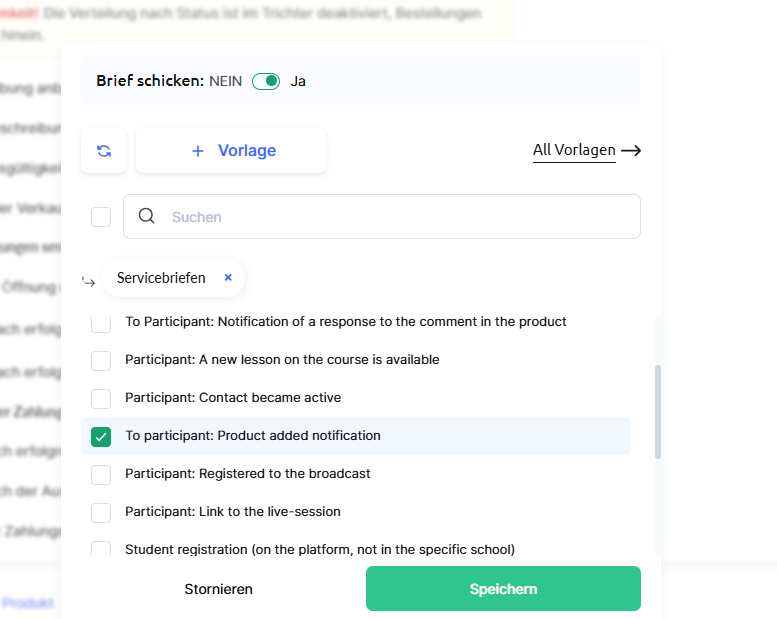Screen dimensions: 777x619
Task: Check Participant: Link to the live-session
Action: pyautogui.click(x=101, y=513)
